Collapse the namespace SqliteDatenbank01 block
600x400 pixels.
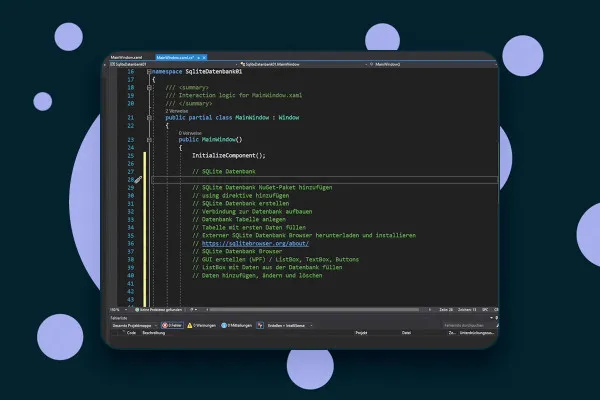(149, 72)
